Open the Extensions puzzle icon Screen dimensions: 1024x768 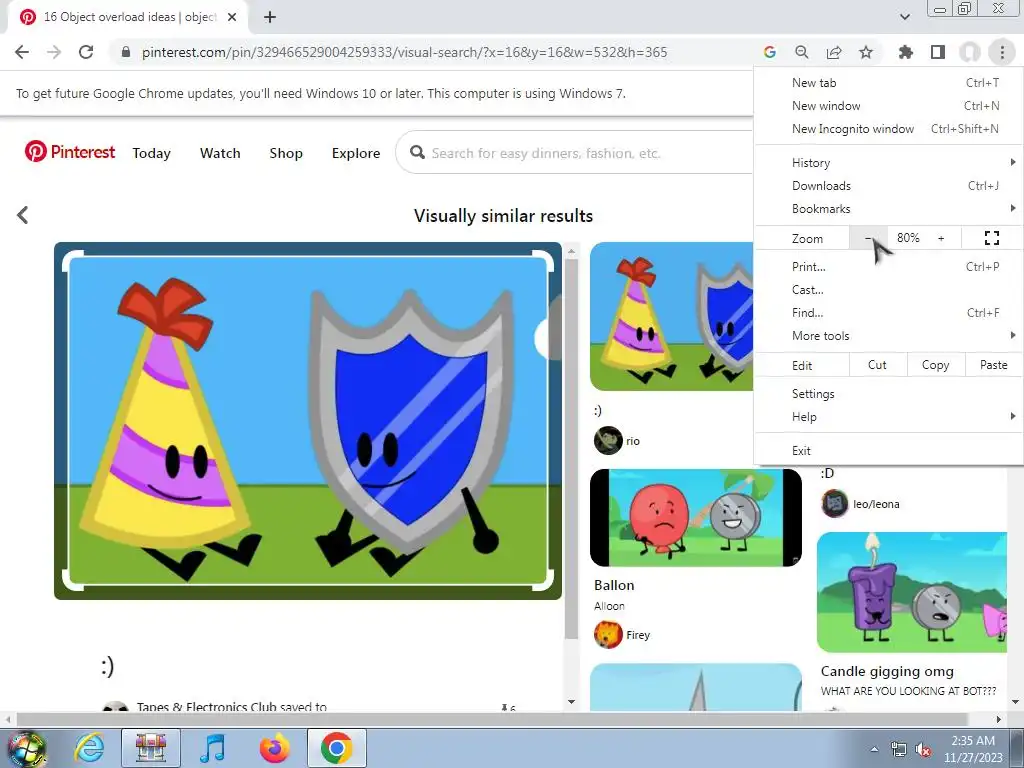(x=906, y=52)
